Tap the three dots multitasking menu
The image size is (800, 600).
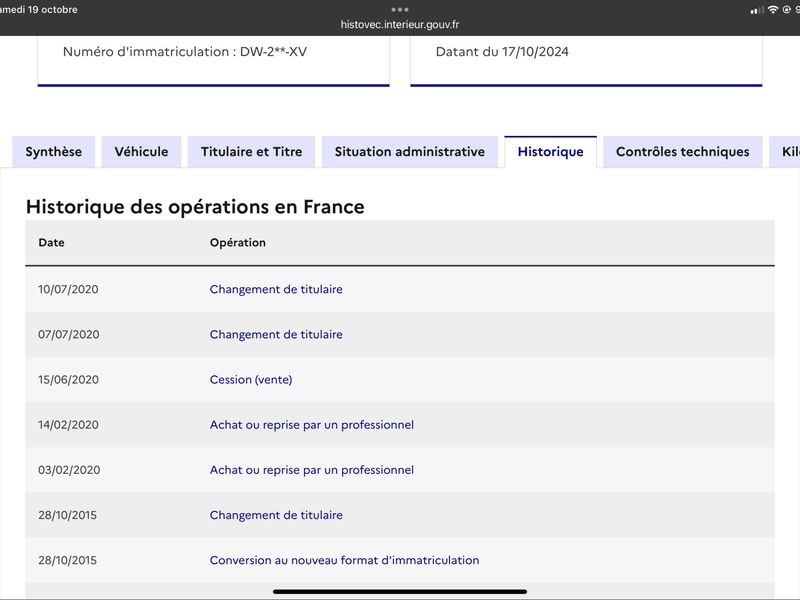(x=400, y=10)
